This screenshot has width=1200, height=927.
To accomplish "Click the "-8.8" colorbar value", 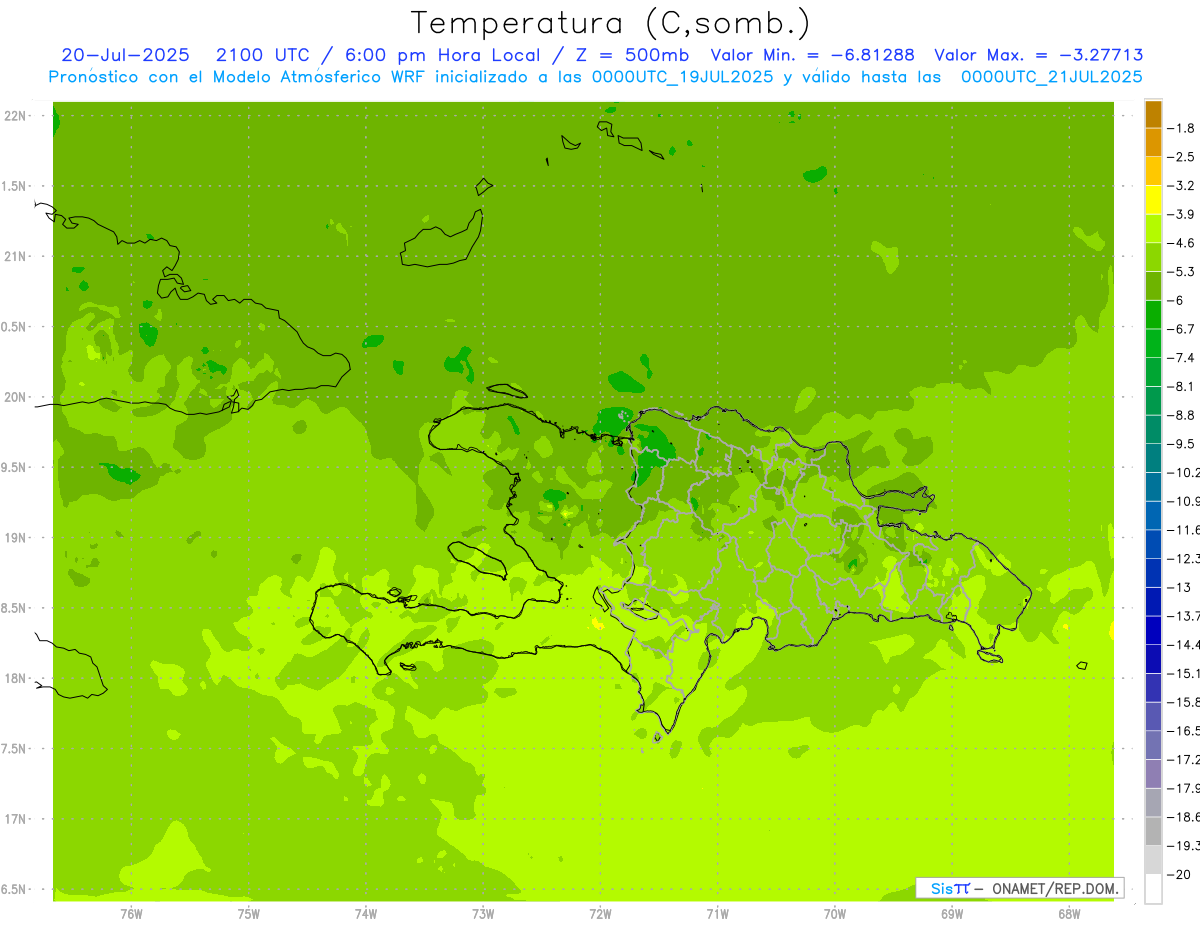I will coord(1181,415).
